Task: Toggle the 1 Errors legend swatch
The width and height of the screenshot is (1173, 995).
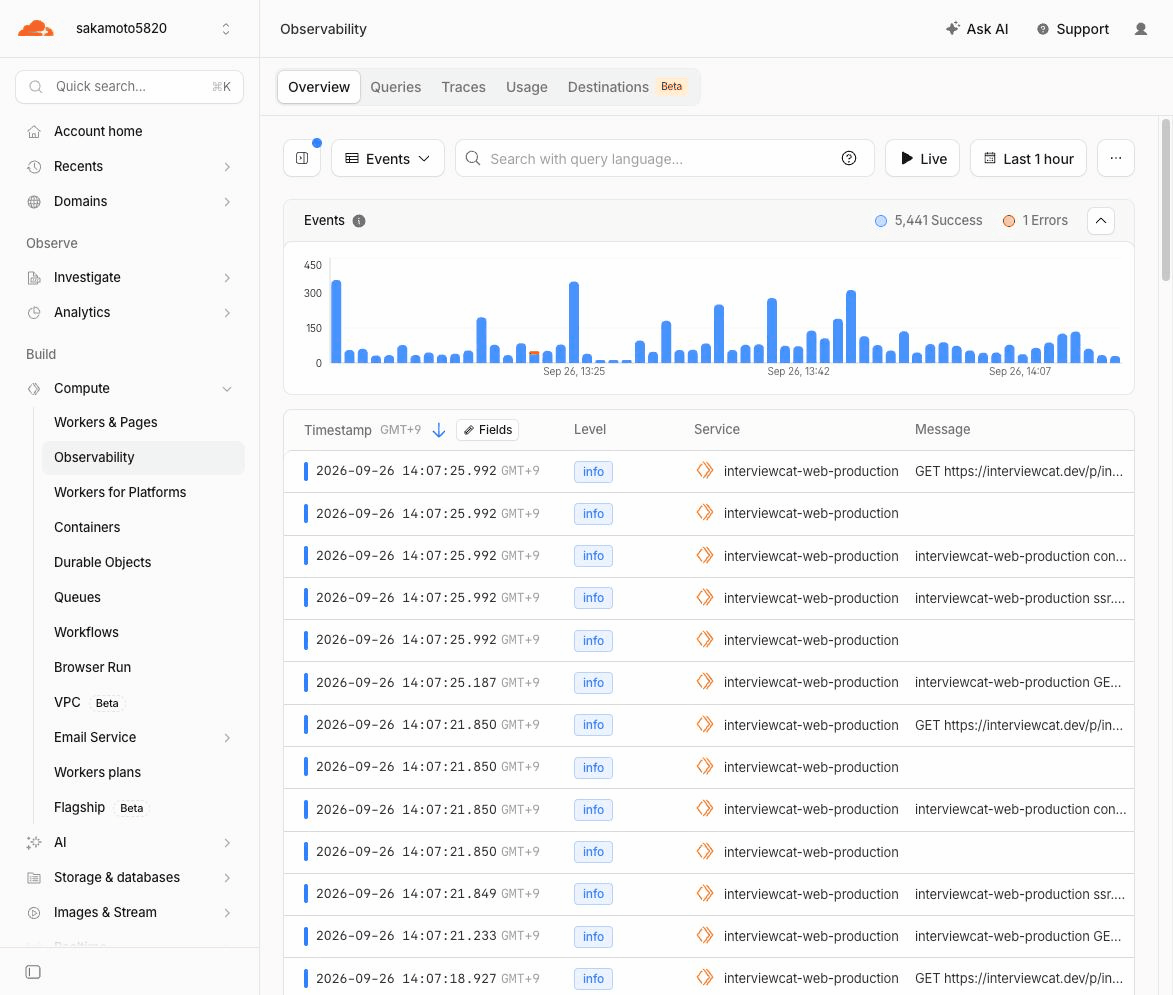Action: pyautogui.click(x=1008, y=221)
